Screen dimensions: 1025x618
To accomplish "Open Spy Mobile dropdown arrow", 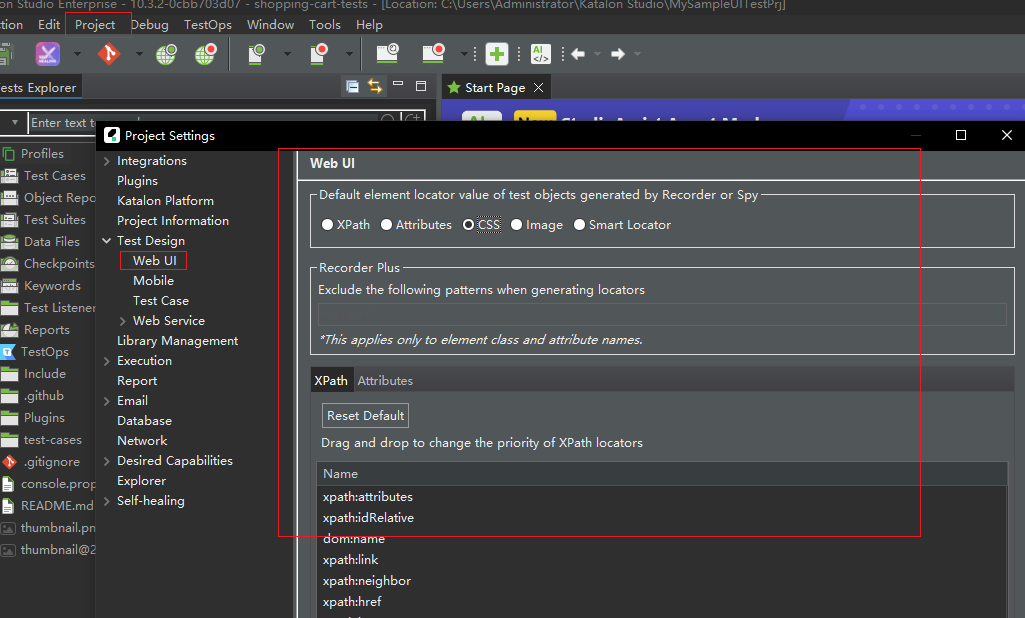I will click(x=287, y=54).
